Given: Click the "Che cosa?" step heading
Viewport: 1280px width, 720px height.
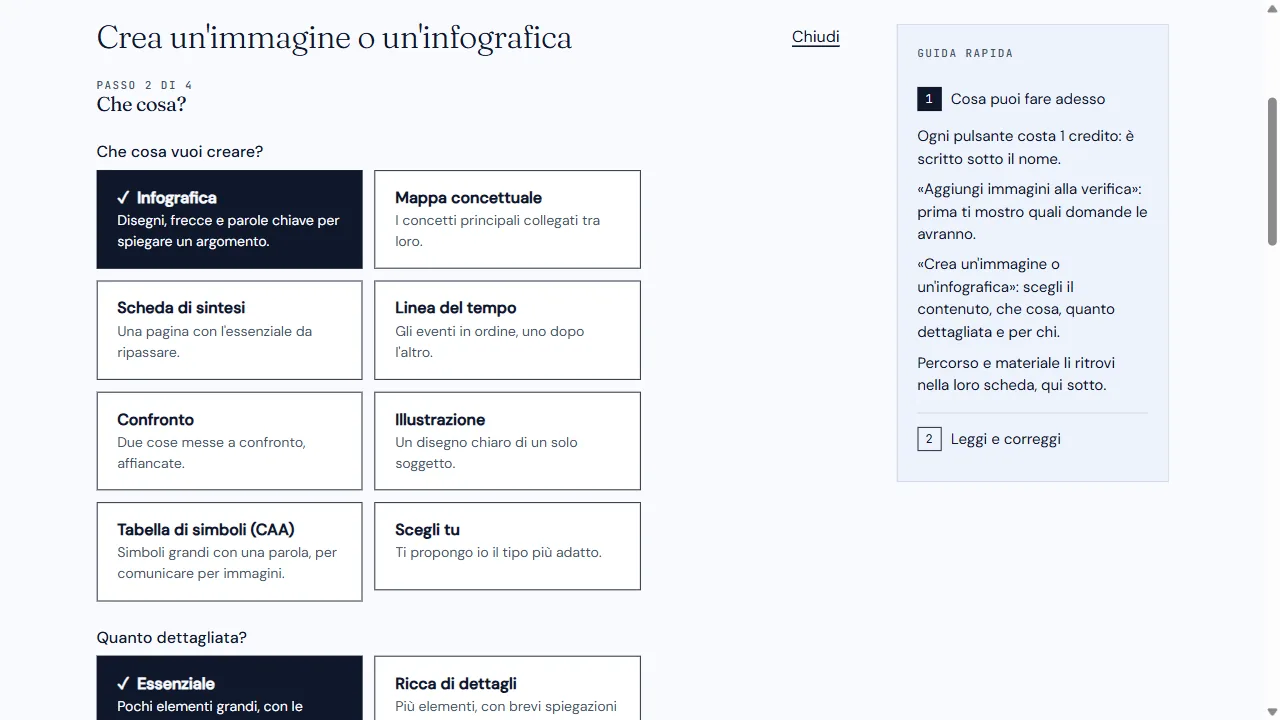Looking at the screenshot, I should [x=141, y=105].
